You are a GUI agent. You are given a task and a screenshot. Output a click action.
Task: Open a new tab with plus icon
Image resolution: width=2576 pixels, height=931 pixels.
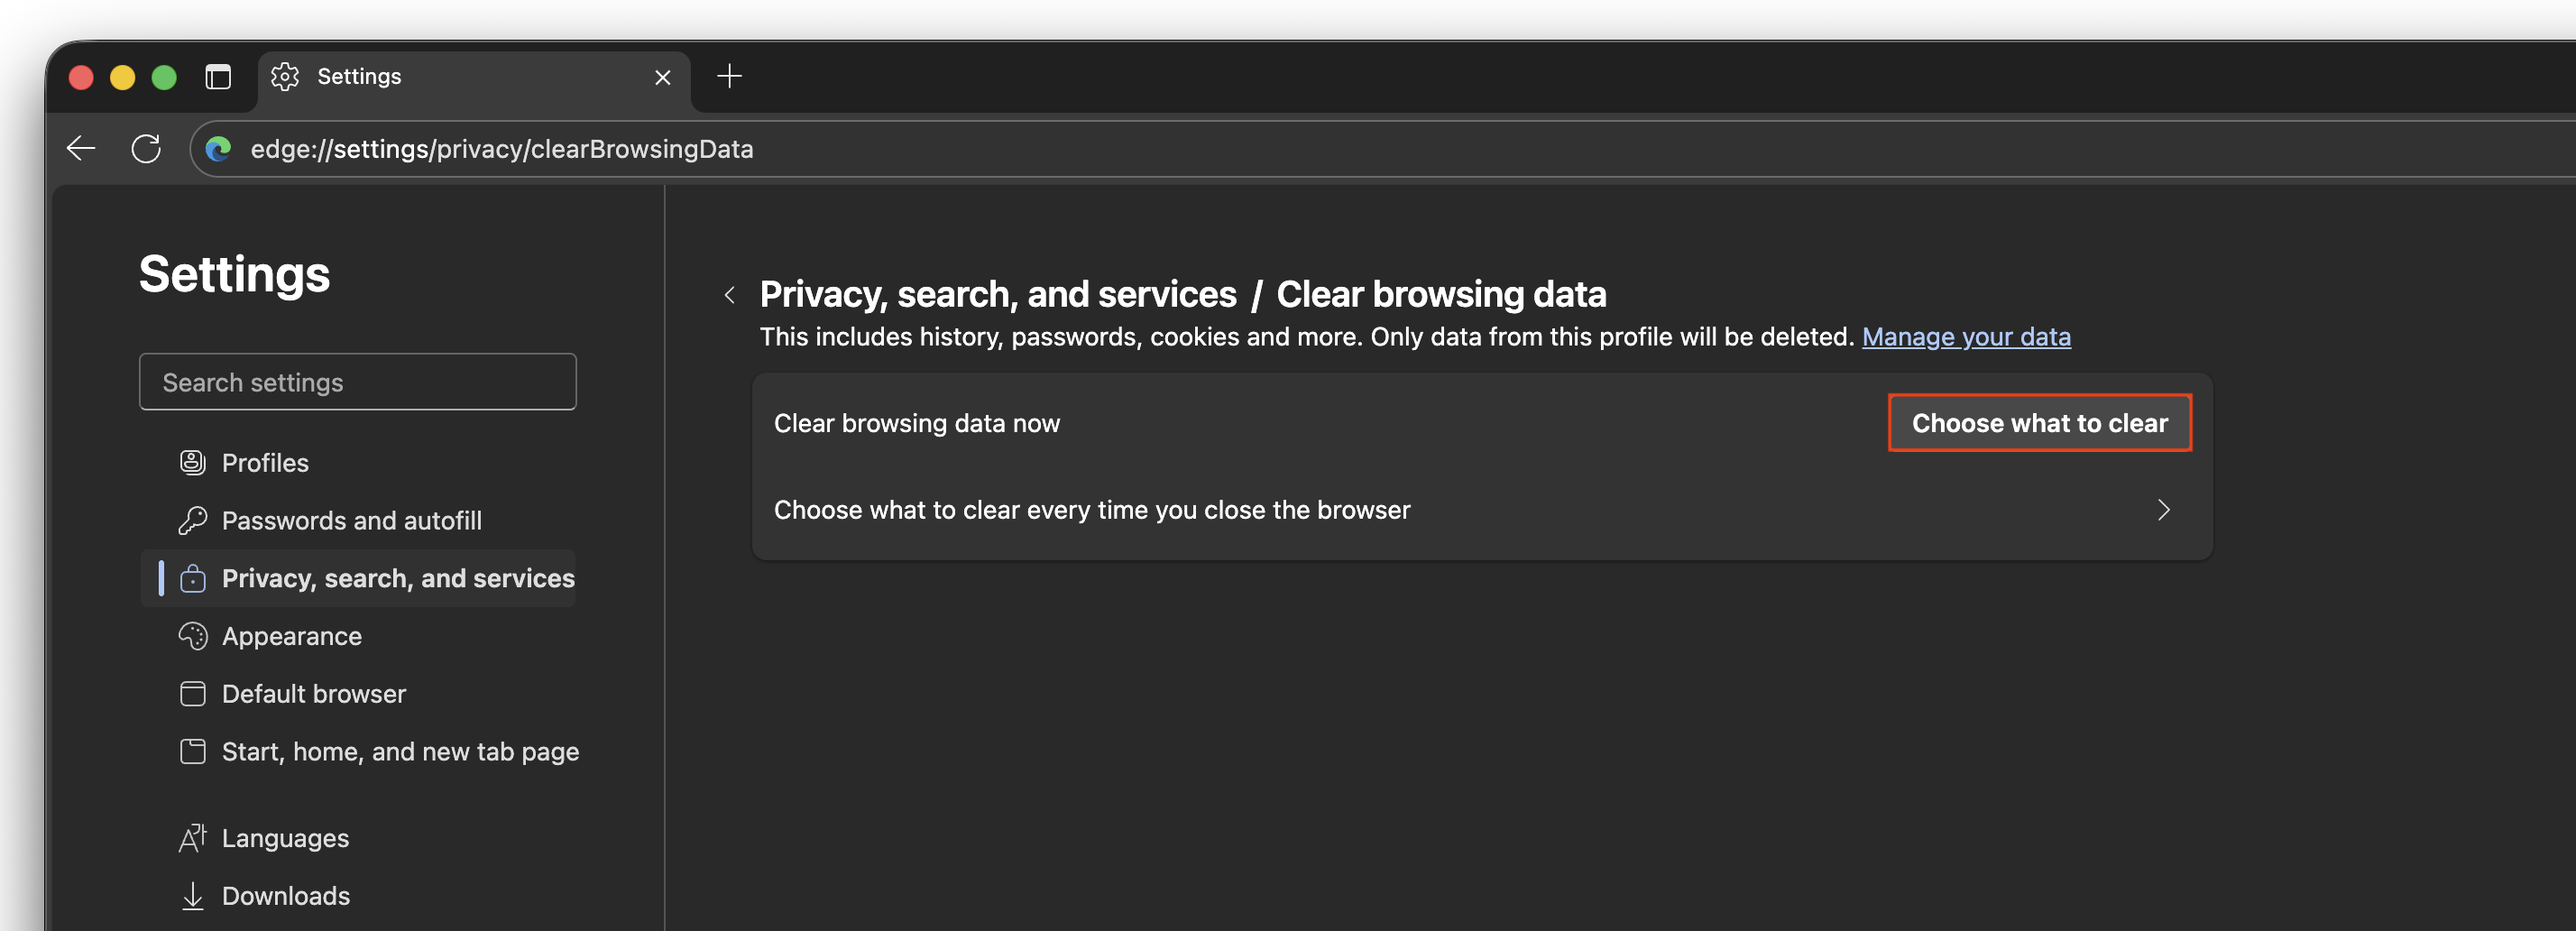pyautogui.click(x=730, y=76)
